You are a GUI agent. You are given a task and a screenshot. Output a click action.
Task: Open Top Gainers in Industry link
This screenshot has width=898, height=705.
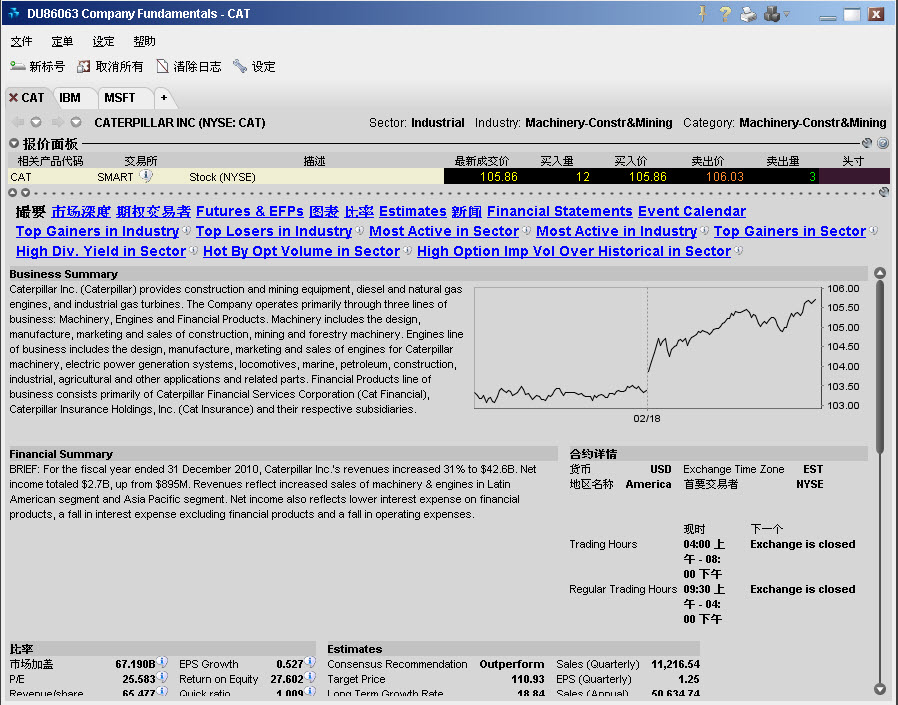[x=97, y=231]
